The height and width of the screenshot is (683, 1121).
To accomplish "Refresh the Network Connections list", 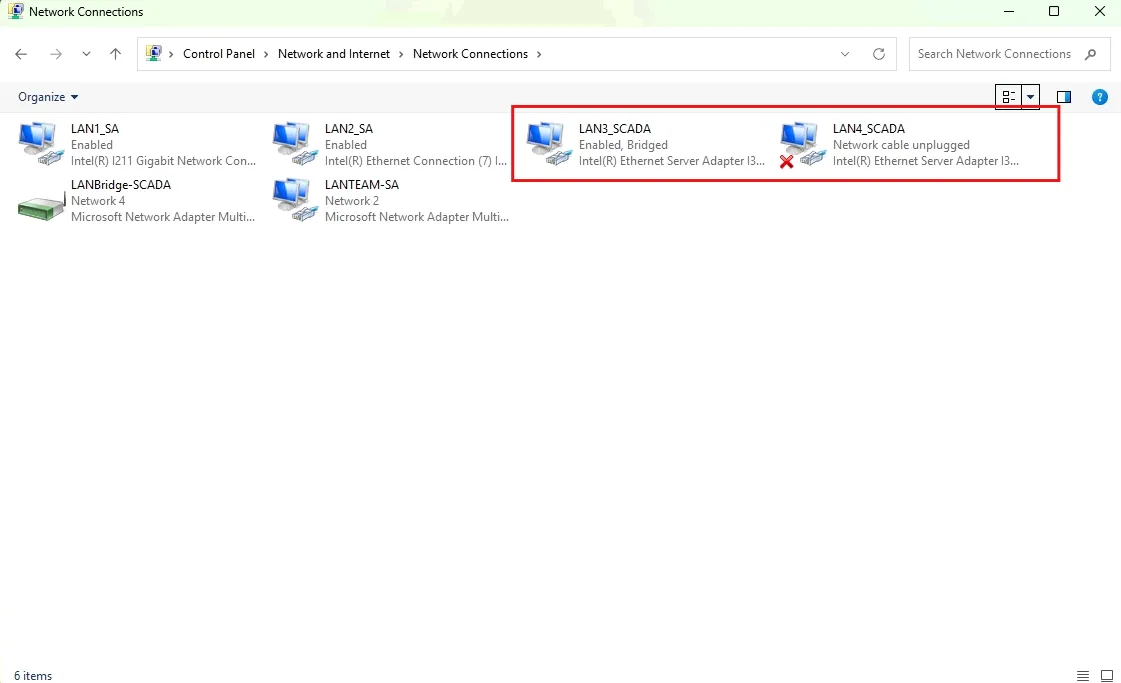I will pos(879,54).
